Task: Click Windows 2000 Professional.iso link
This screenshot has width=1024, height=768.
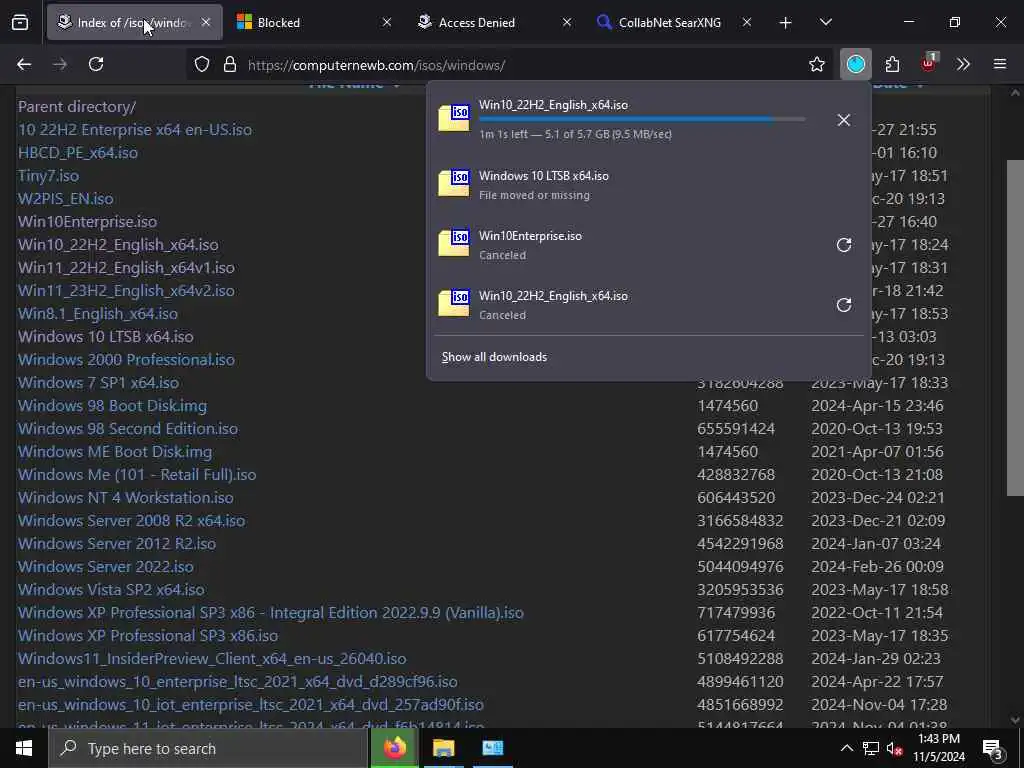Action: pyautogui.click(x=126, y=360)
